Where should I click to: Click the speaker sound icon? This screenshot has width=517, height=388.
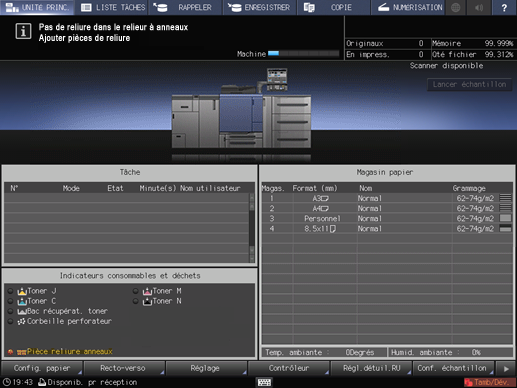click(x=479, y=7)
